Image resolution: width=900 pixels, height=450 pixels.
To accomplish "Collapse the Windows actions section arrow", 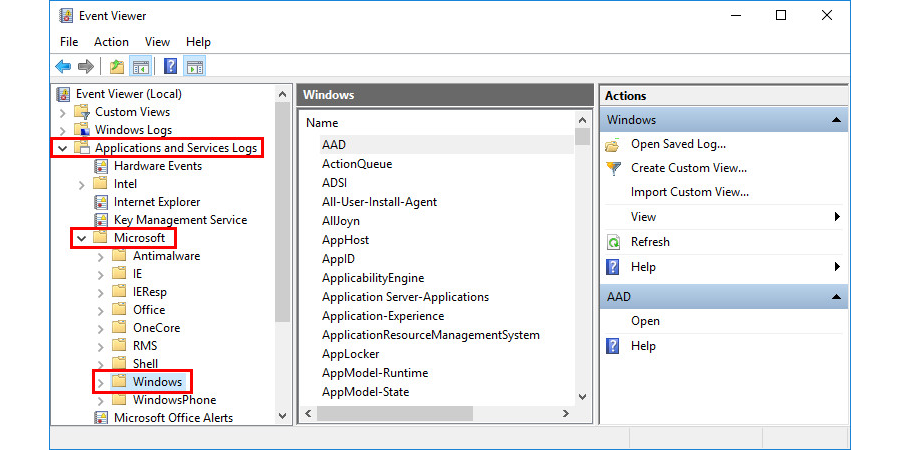I will tap(836, 120).
